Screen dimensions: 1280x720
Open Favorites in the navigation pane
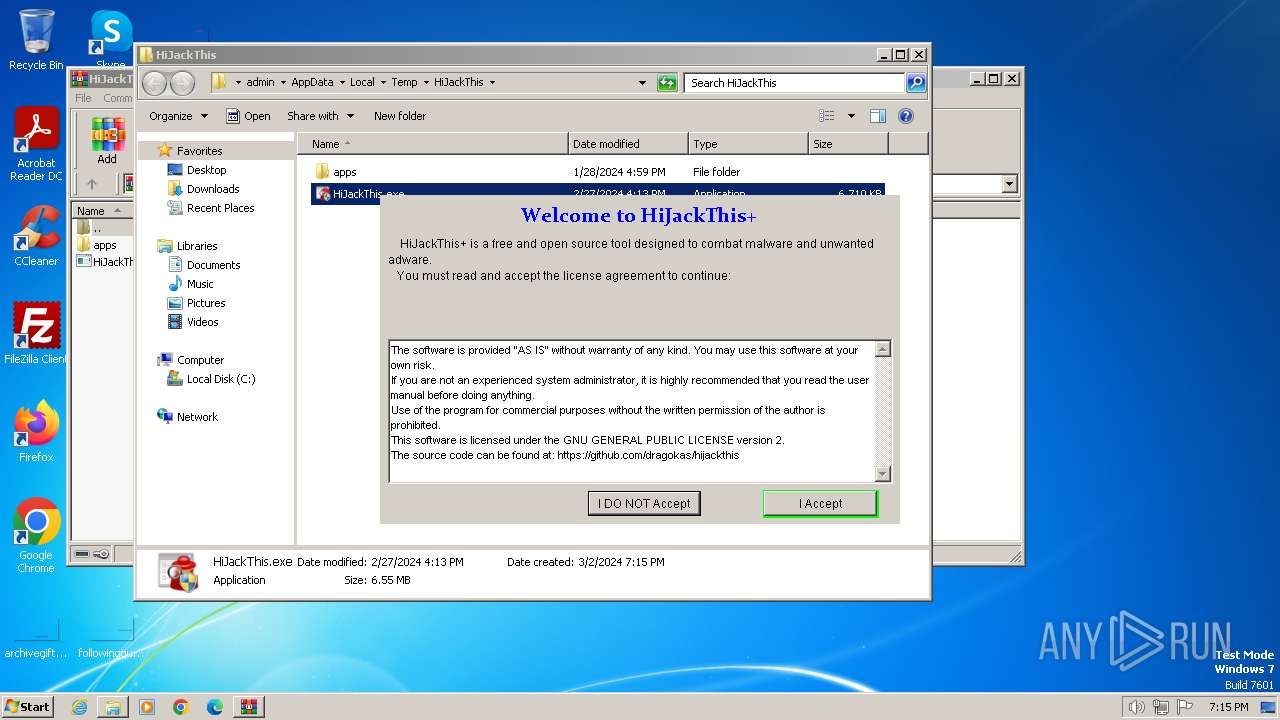pyautogui.click(x=199, y=151)
